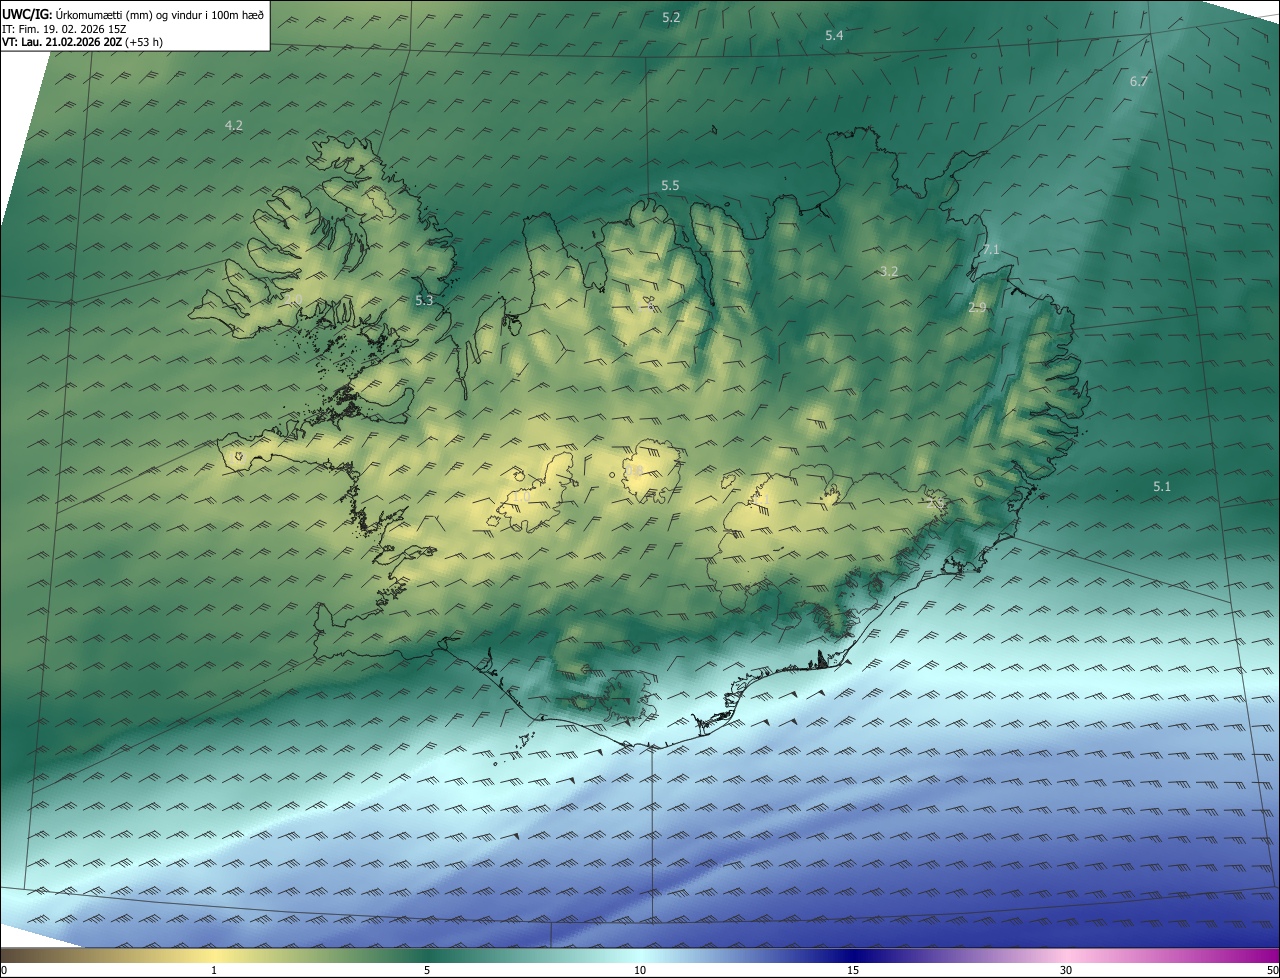Click the 2.9 value on the map
This screenshot has height=978, width=1280.
click(978, 307)
